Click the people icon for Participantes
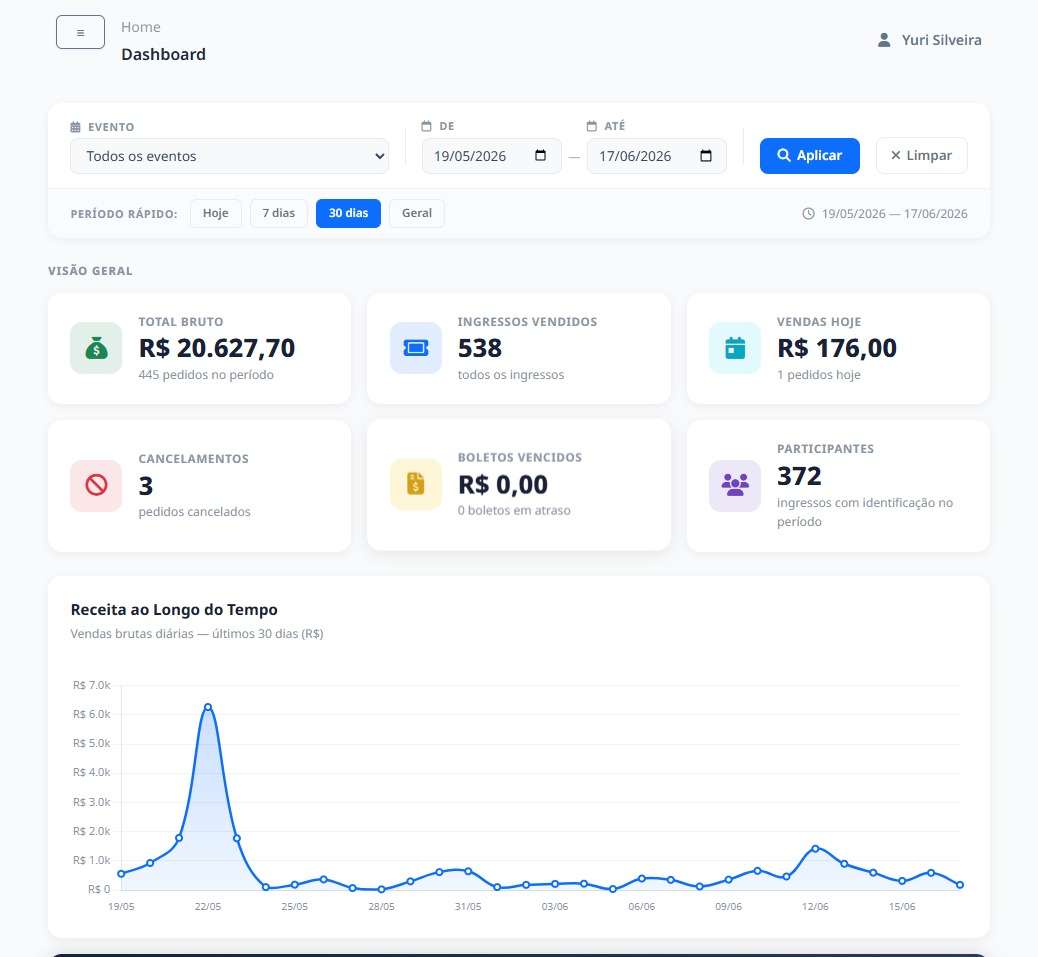The image size is (1038, 957). (735, 486)
